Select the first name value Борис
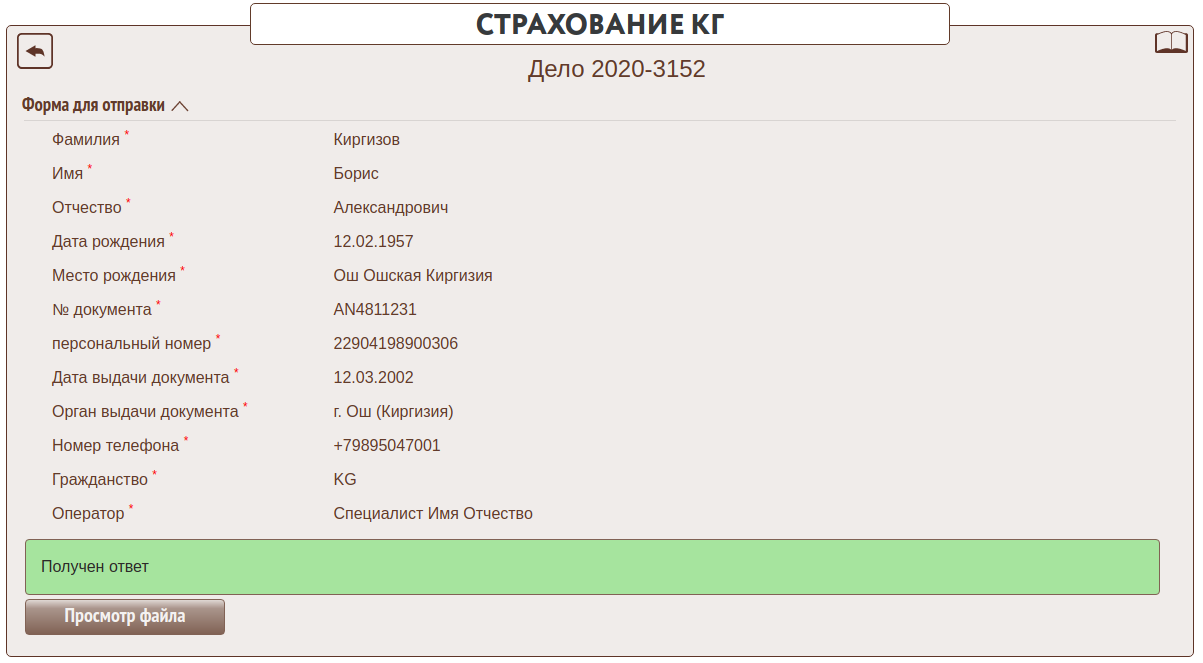 coord(356,174)
